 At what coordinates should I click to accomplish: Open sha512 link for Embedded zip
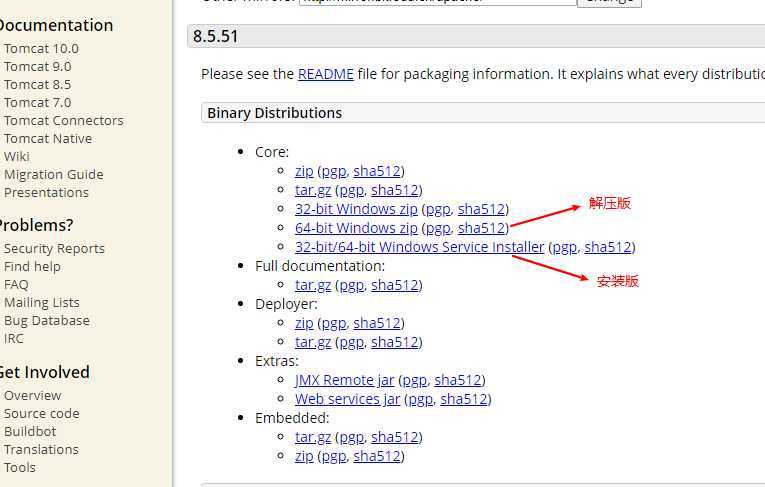(x=377, y=457)
